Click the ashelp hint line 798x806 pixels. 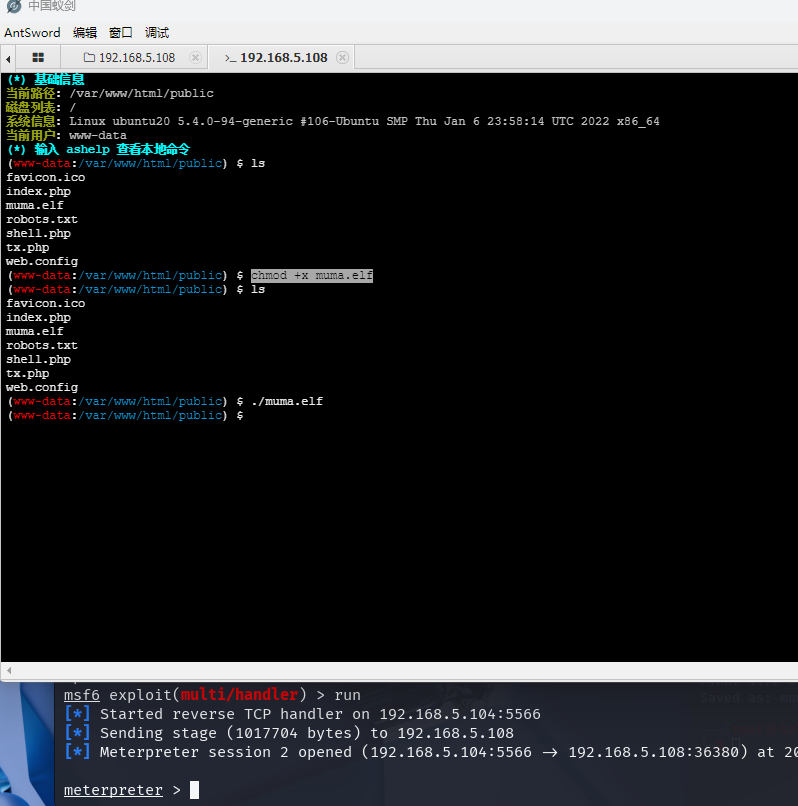coord(98,149)
